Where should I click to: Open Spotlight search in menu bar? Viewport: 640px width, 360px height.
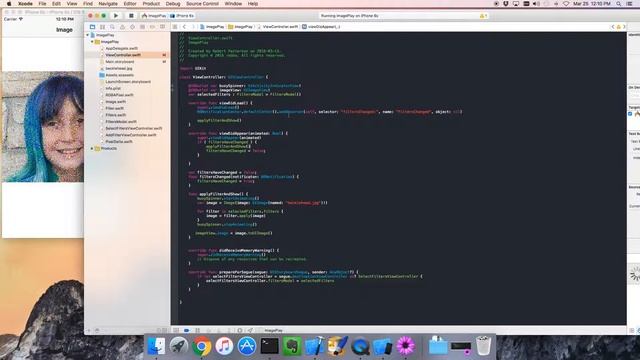(619, 4)
